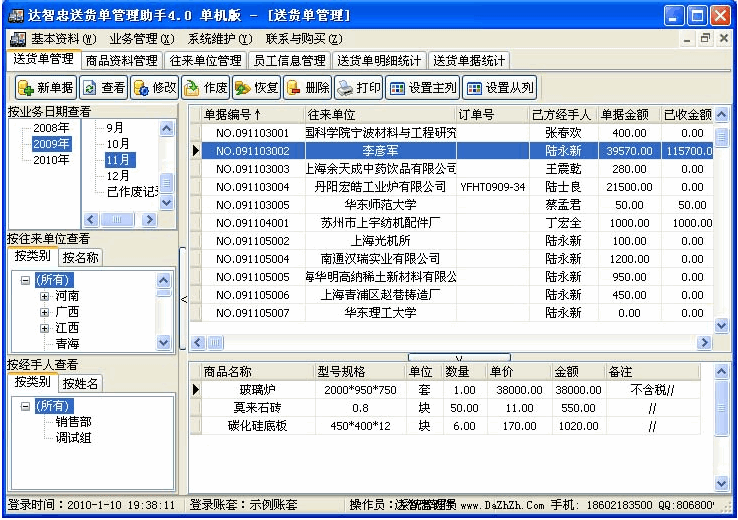Click the 查看 view toolbar button
Image resolution: width=738 pixels, height=520 pixels.
104,88
